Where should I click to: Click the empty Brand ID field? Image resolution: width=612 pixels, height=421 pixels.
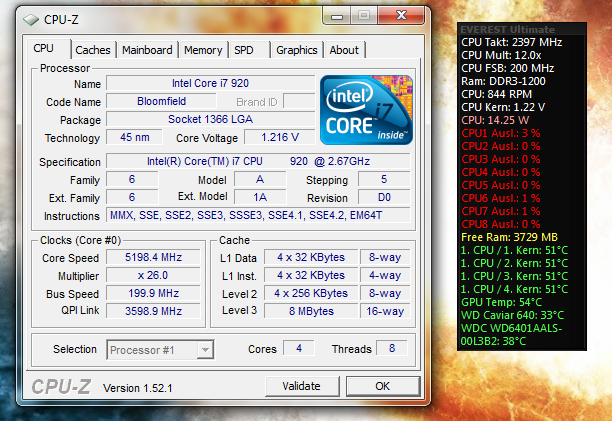299,101
